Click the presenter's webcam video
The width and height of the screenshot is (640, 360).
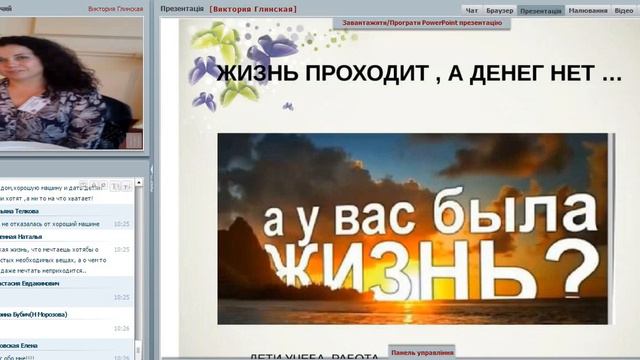(71, 83)
